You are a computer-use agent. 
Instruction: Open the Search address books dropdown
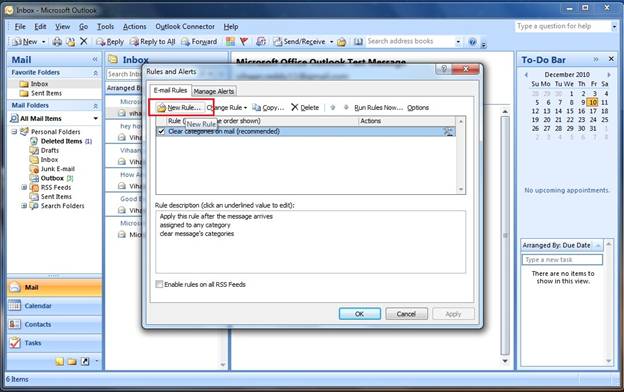click(458, 41)
